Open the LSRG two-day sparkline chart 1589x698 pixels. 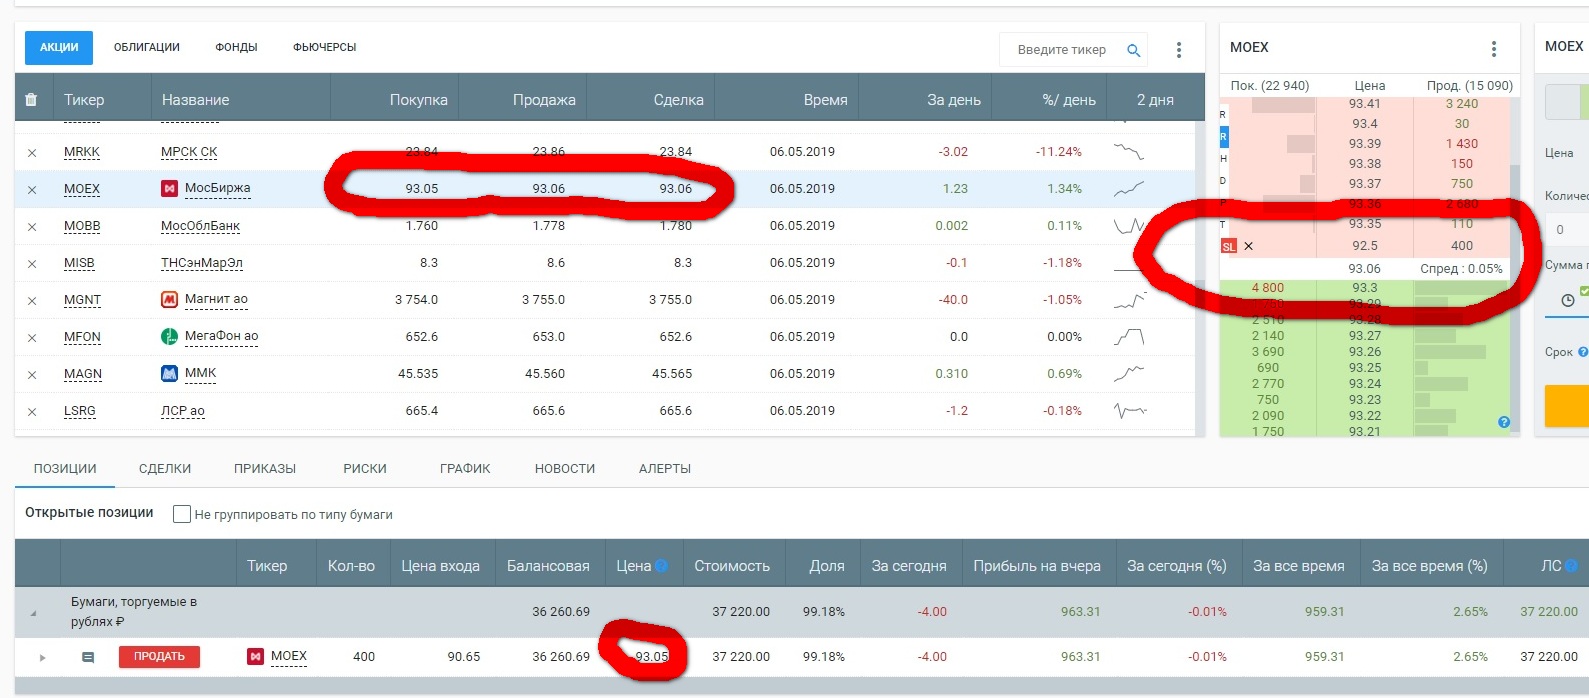(x=1130, y=411)
